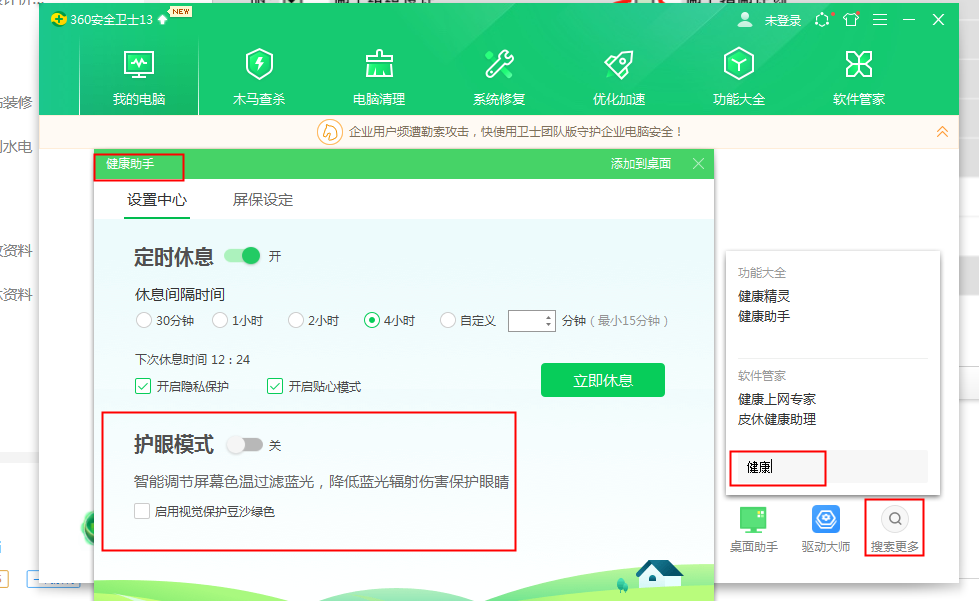Click the house illustration icon
This screenshot has width=979, height=601.
click(659, 573)
